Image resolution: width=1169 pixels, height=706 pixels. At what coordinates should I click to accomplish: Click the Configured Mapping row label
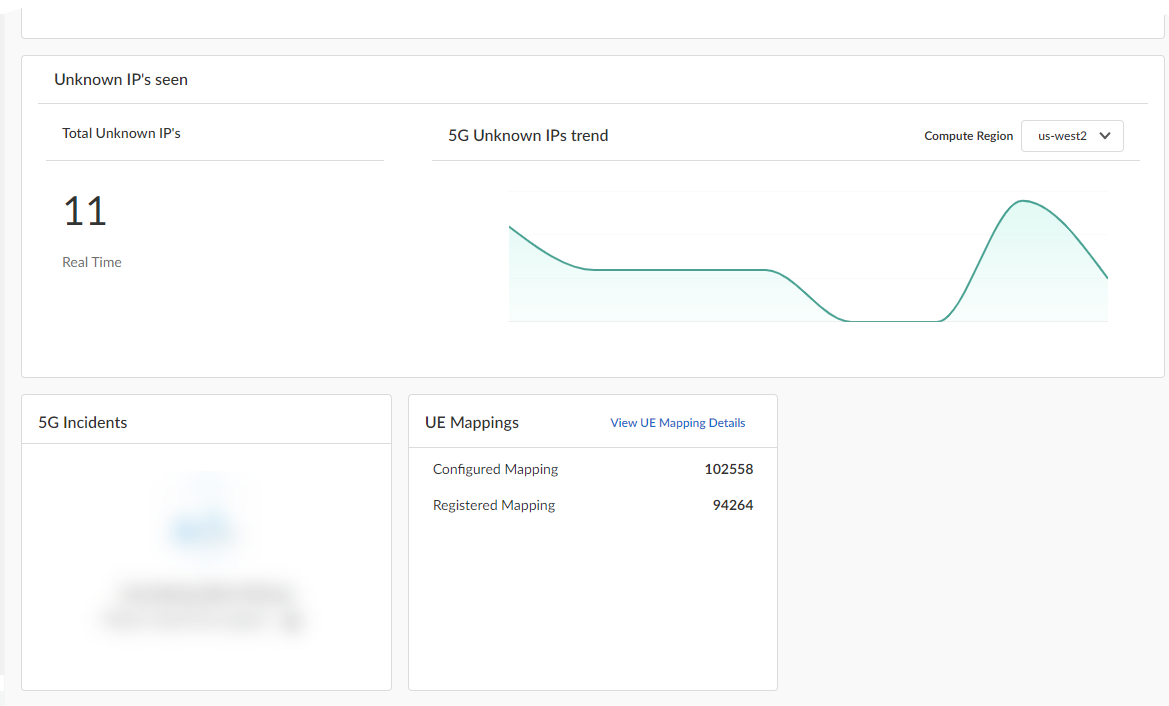tap(495, 470)
